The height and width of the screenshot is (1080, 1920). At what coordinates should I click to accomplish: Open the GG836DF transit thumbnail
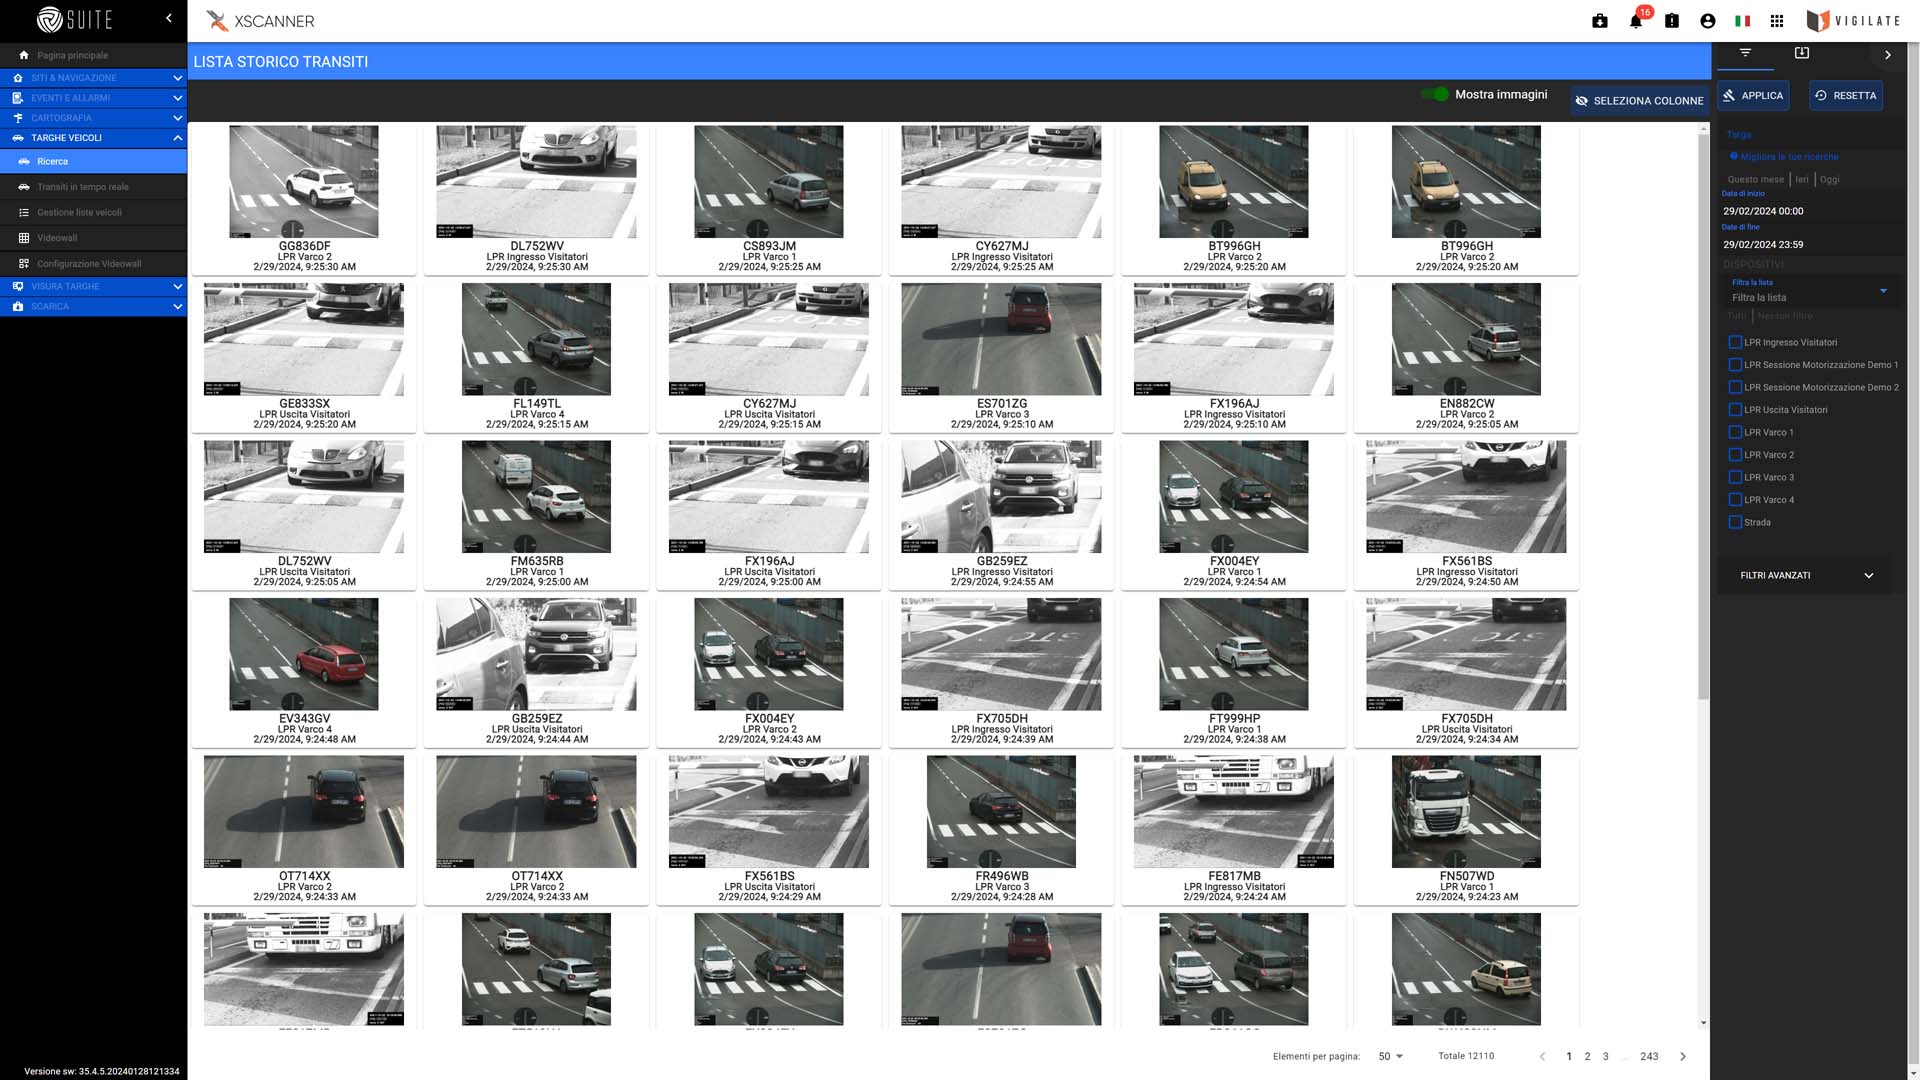pyautogui.click(x=304, y=182)
